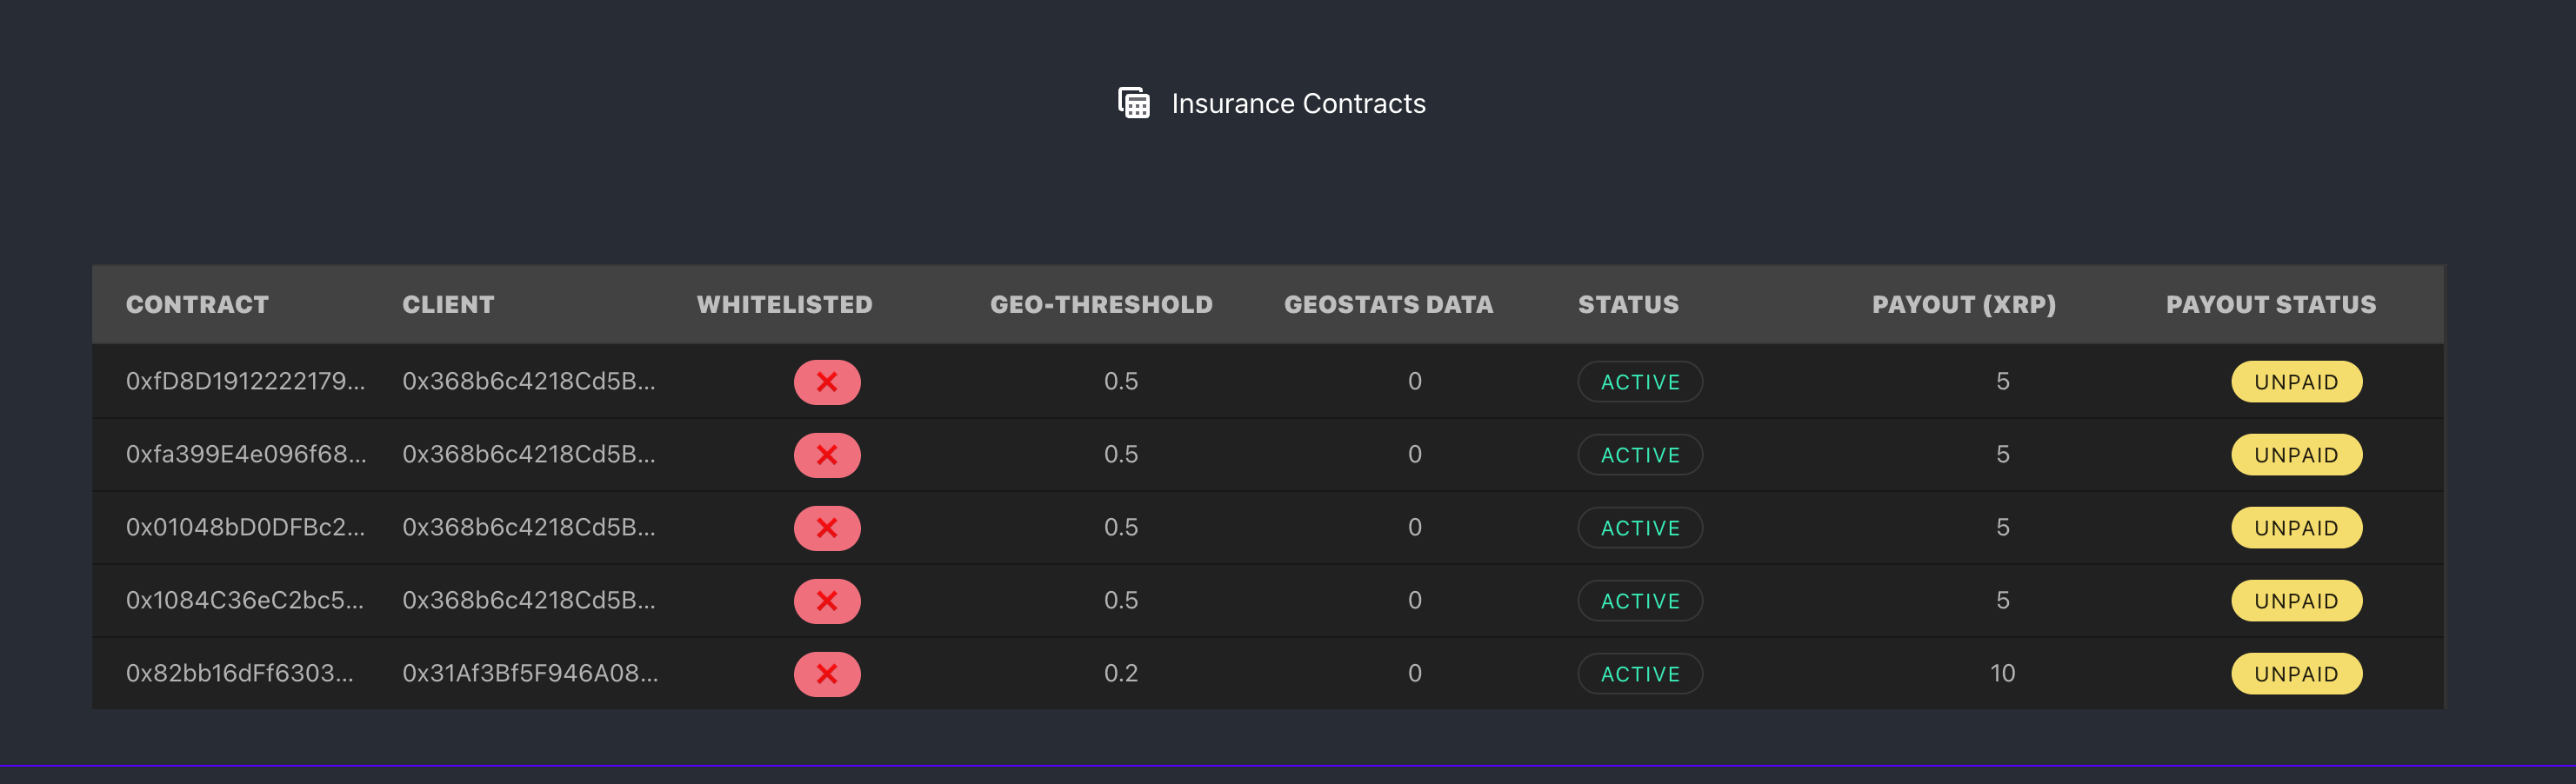
Task: Click the Insurance Contracts calculator icon
Action: tap(1133, 103)
